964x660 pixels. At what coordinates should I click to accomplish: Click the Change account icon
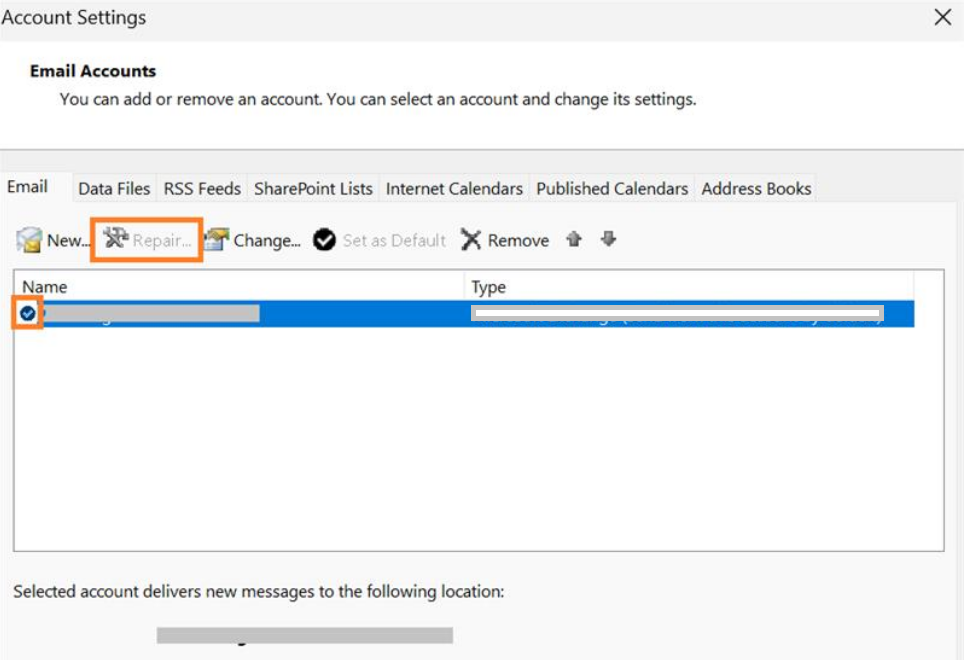coord(216,239)
